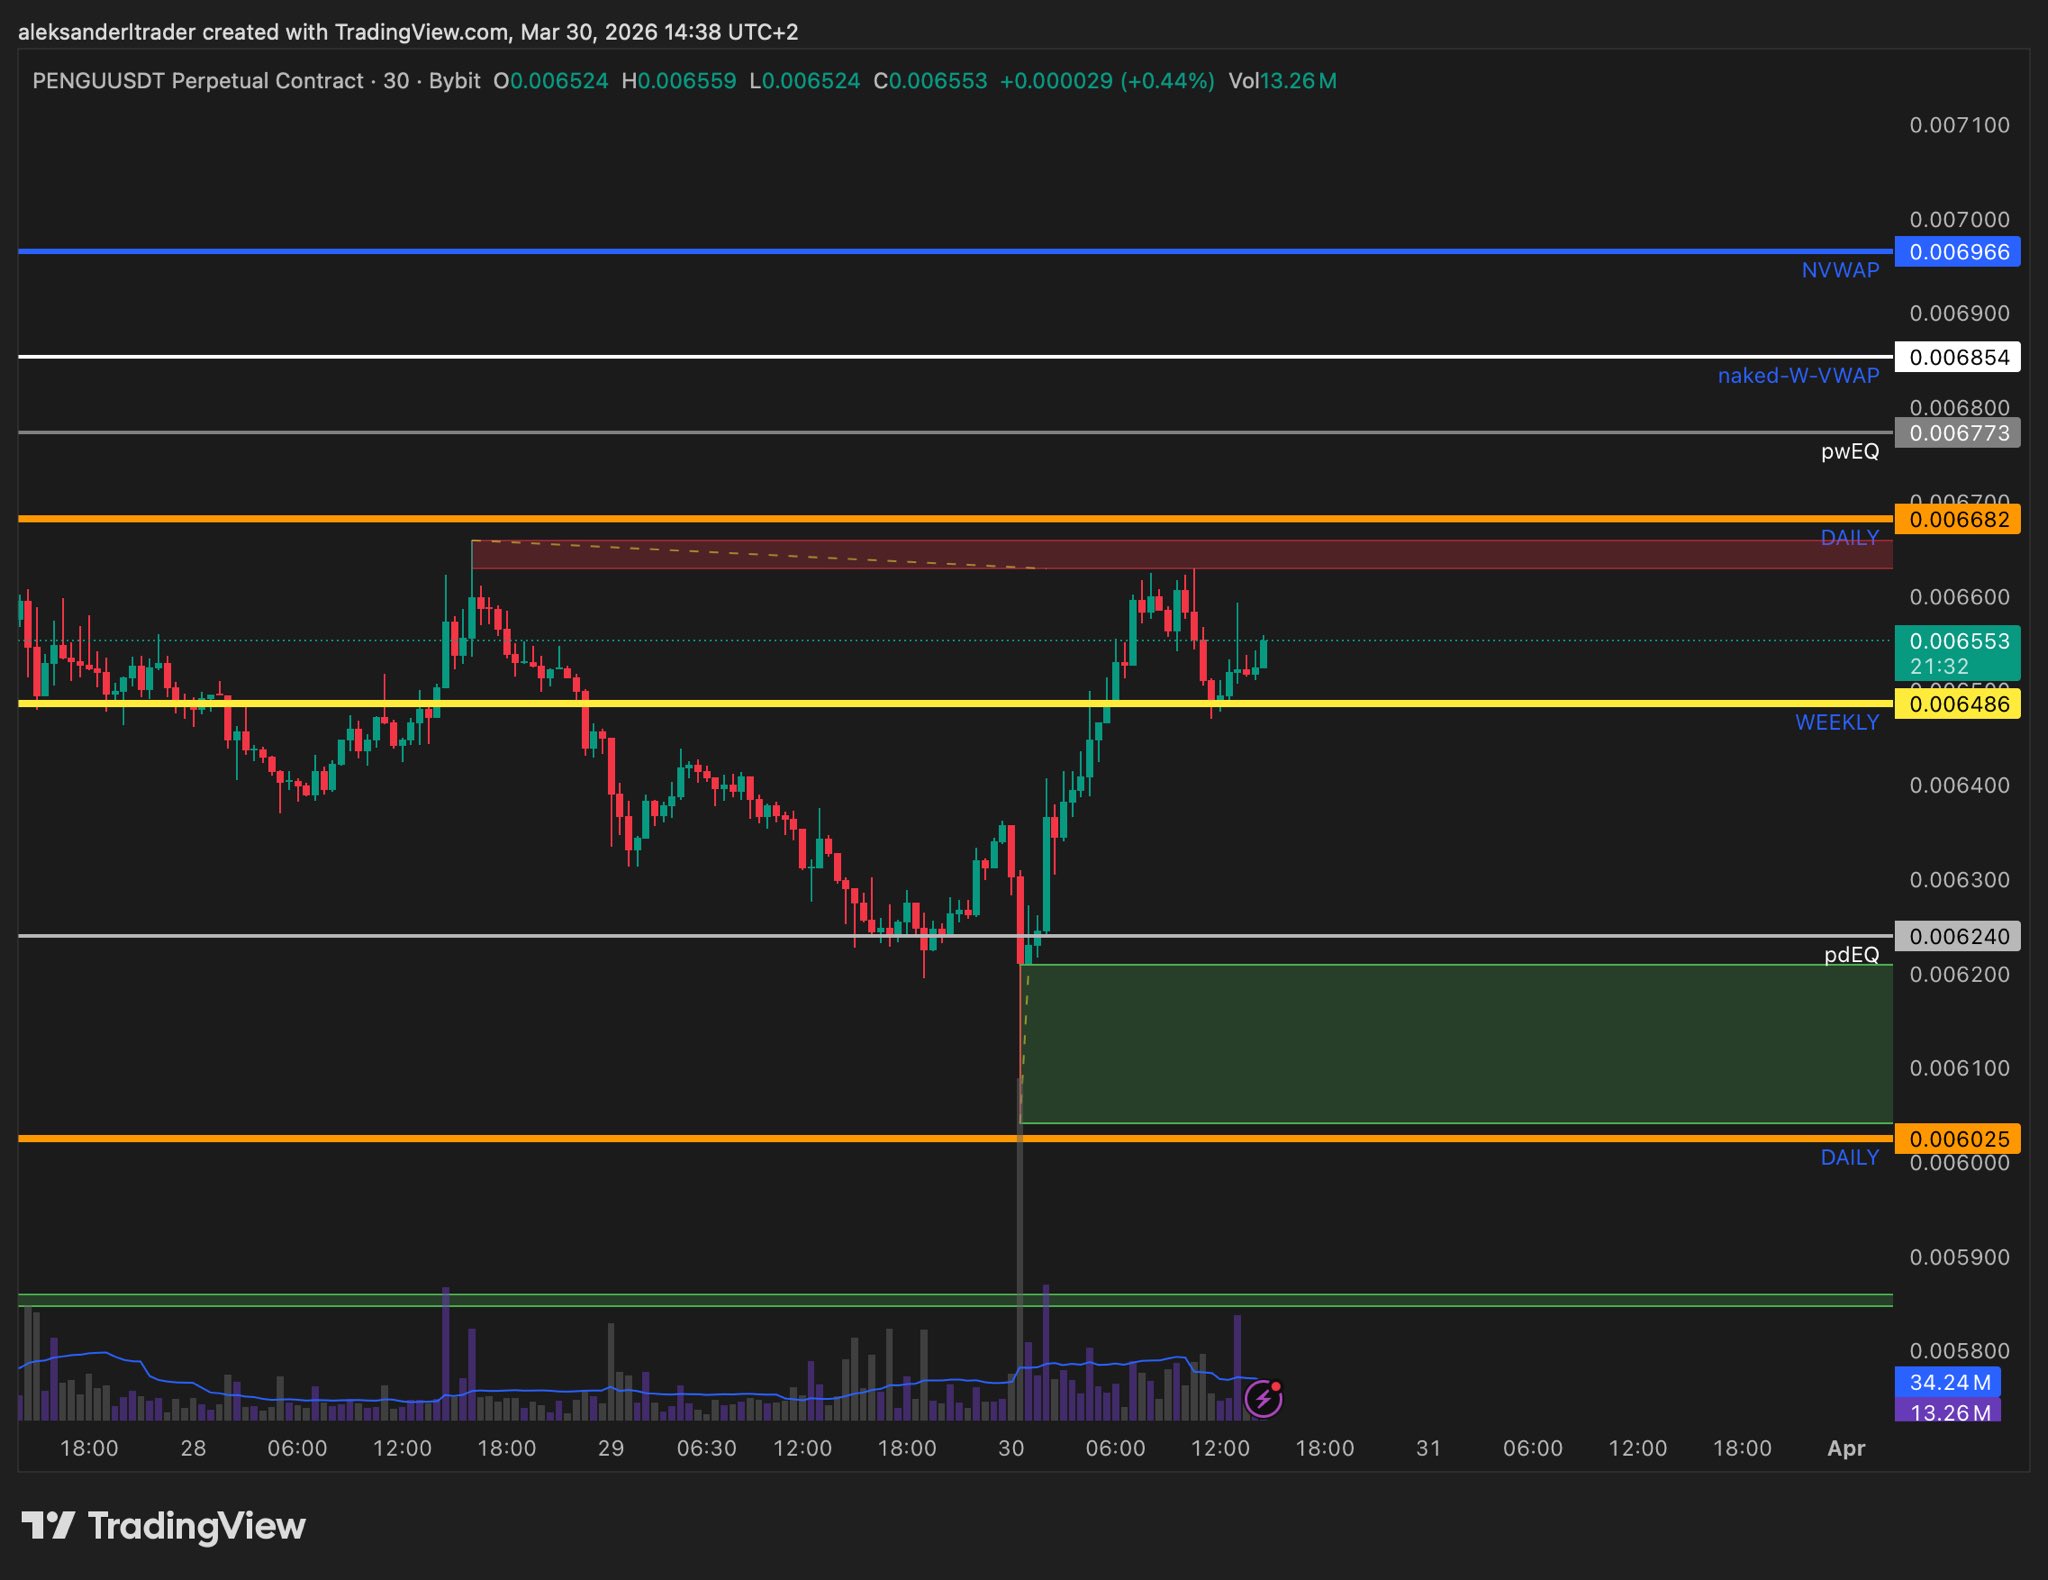Click the purple 13.26M volume label
This screenshot has width=2048, height=1580.
point(1947,1412)
